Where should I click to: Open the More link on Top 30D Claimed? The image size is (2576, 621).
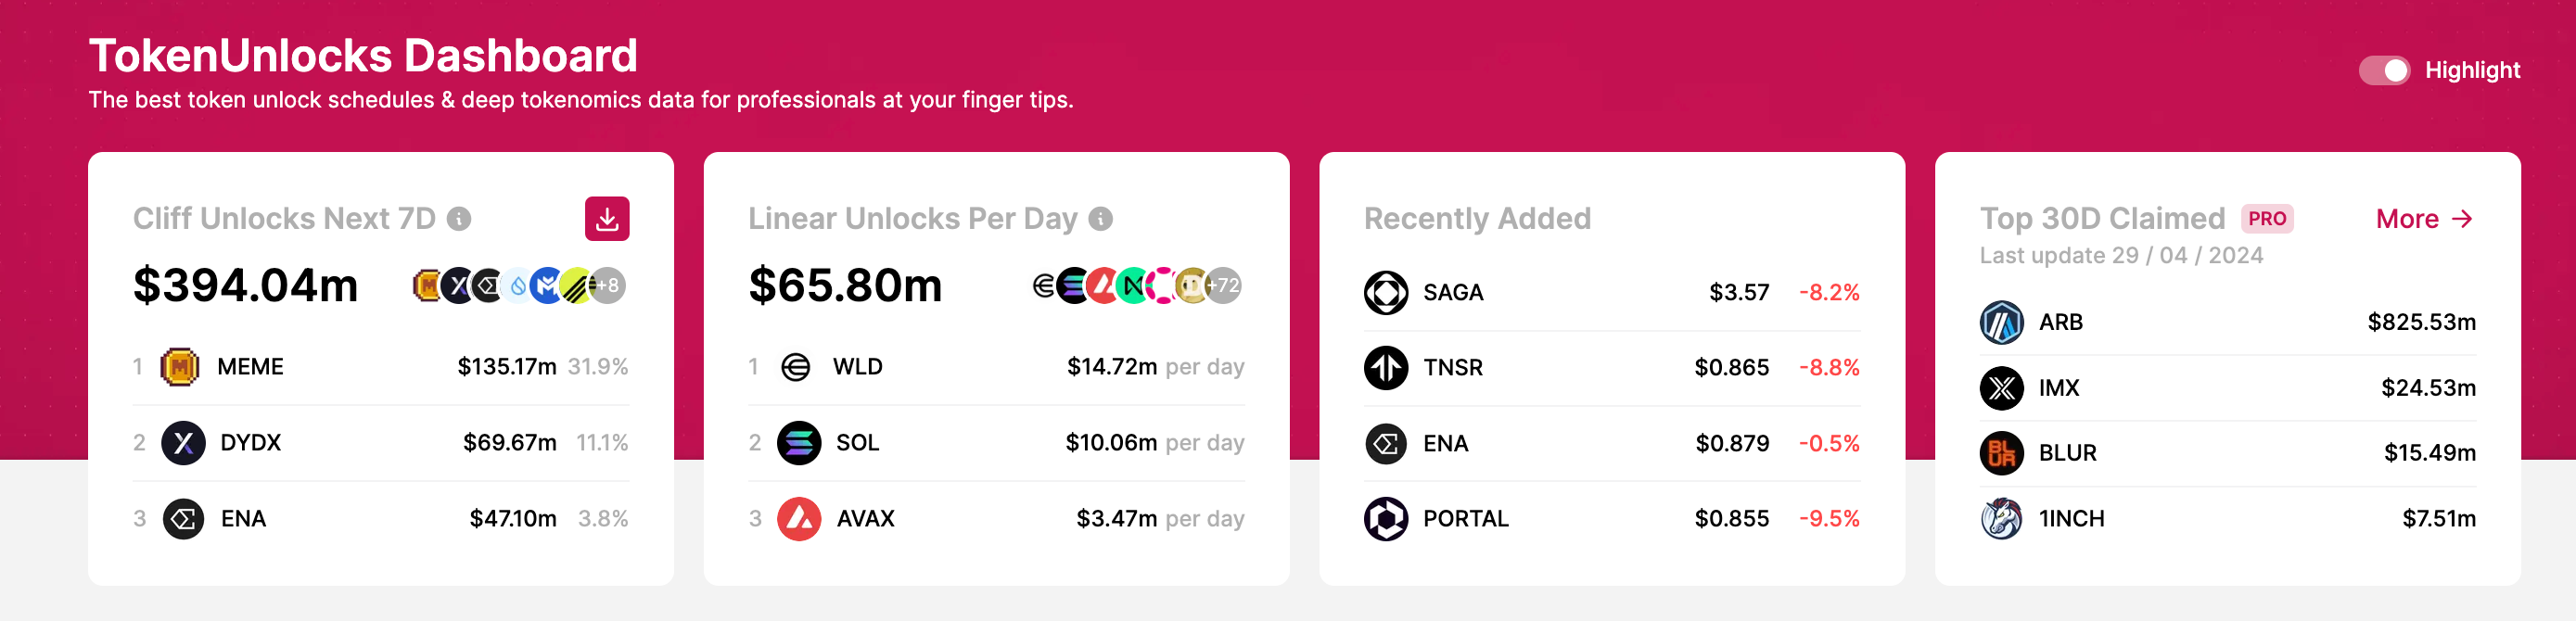pyautogui.click(x=2423, y=218)
